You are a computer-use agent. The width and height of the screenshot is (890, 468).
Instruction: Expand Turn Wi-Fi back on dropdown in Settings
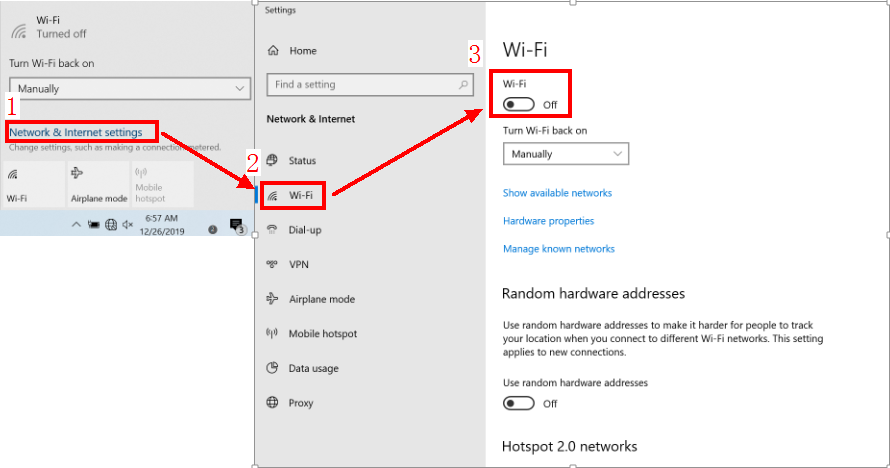pos(565,154)
